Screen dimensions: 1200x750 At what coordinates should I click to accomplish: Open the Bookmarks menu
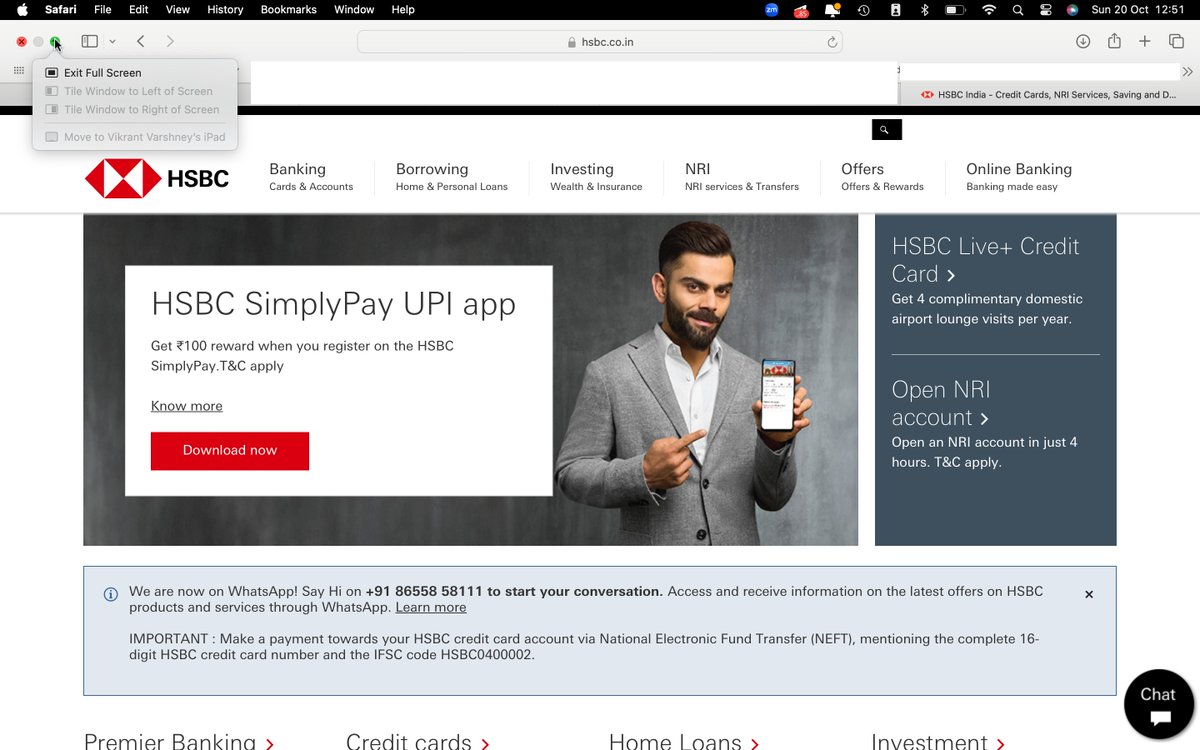click(288, 10)
